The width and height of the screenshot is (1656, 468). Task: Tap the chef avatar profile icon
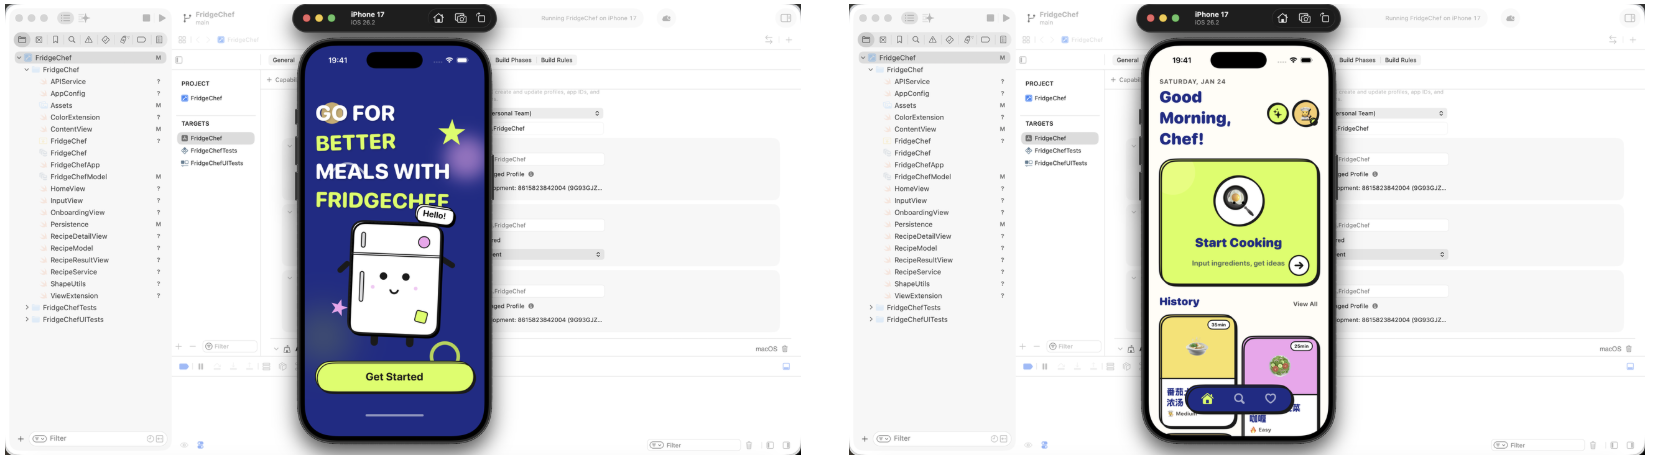coord(1305,113)
